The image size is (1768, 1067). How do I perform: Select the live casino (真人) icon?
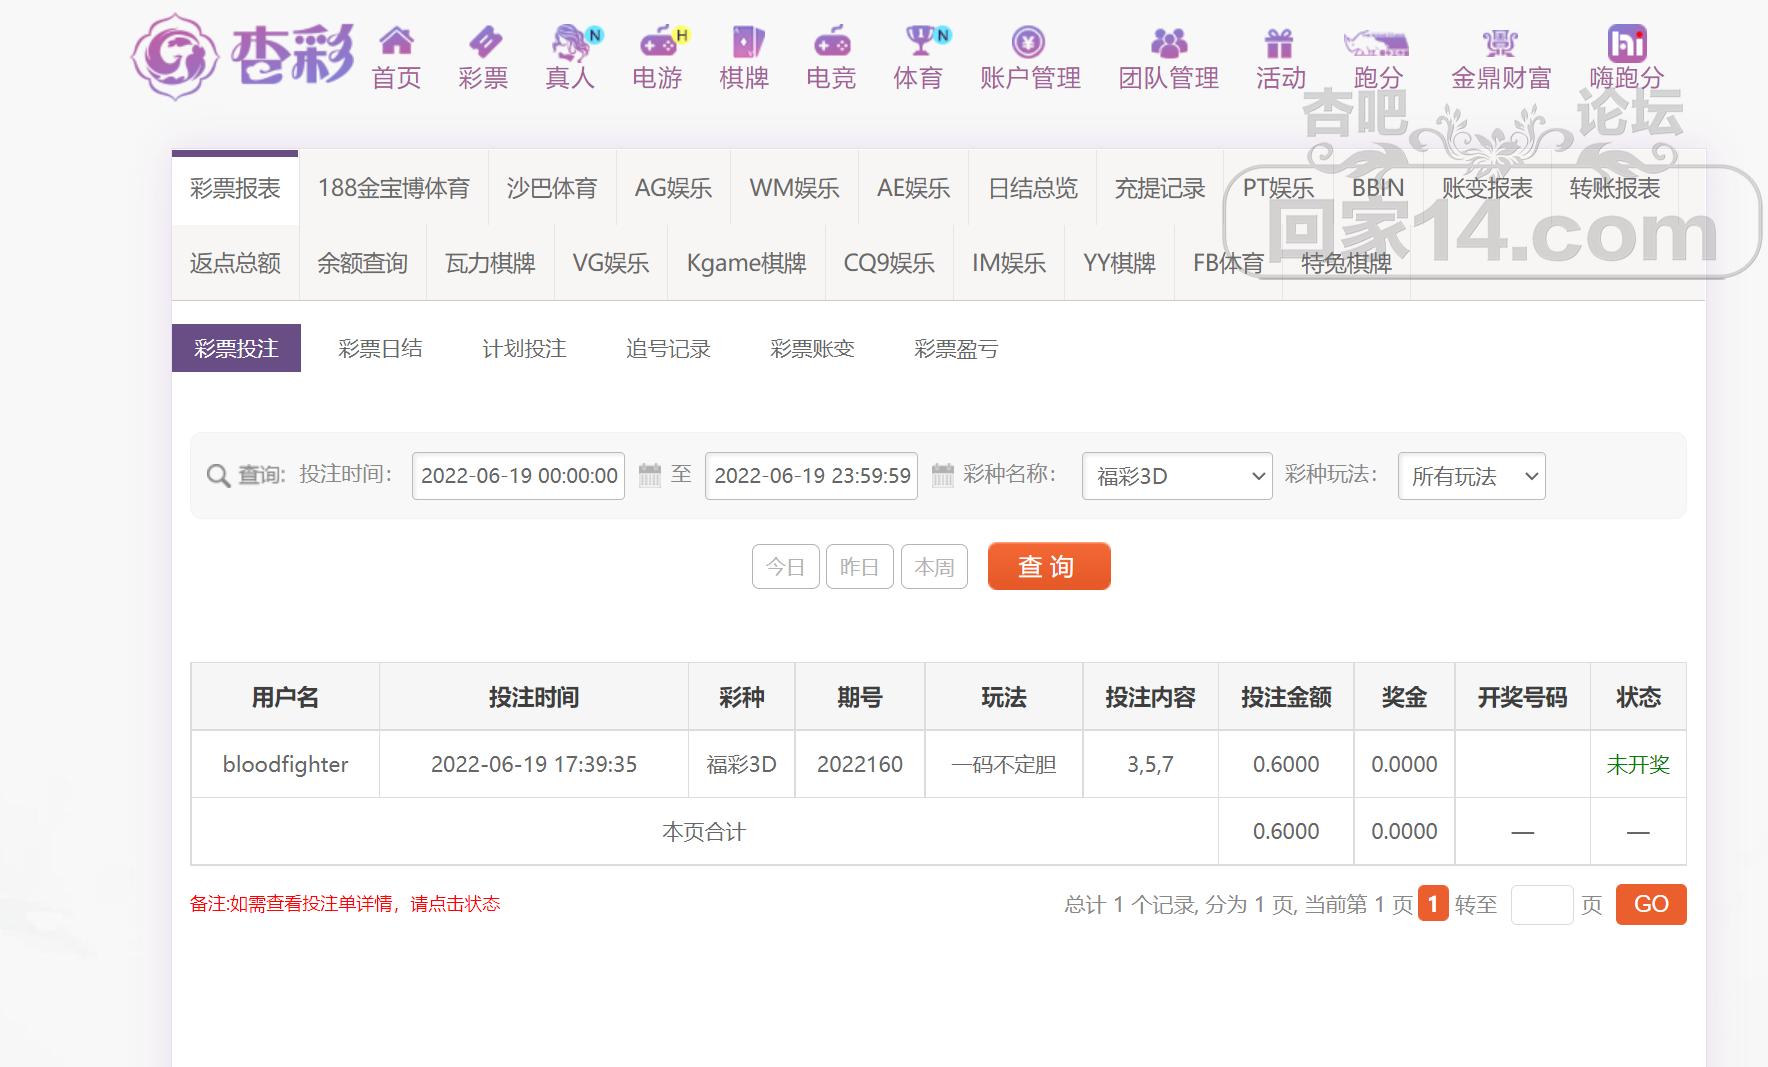coord(571,42)
